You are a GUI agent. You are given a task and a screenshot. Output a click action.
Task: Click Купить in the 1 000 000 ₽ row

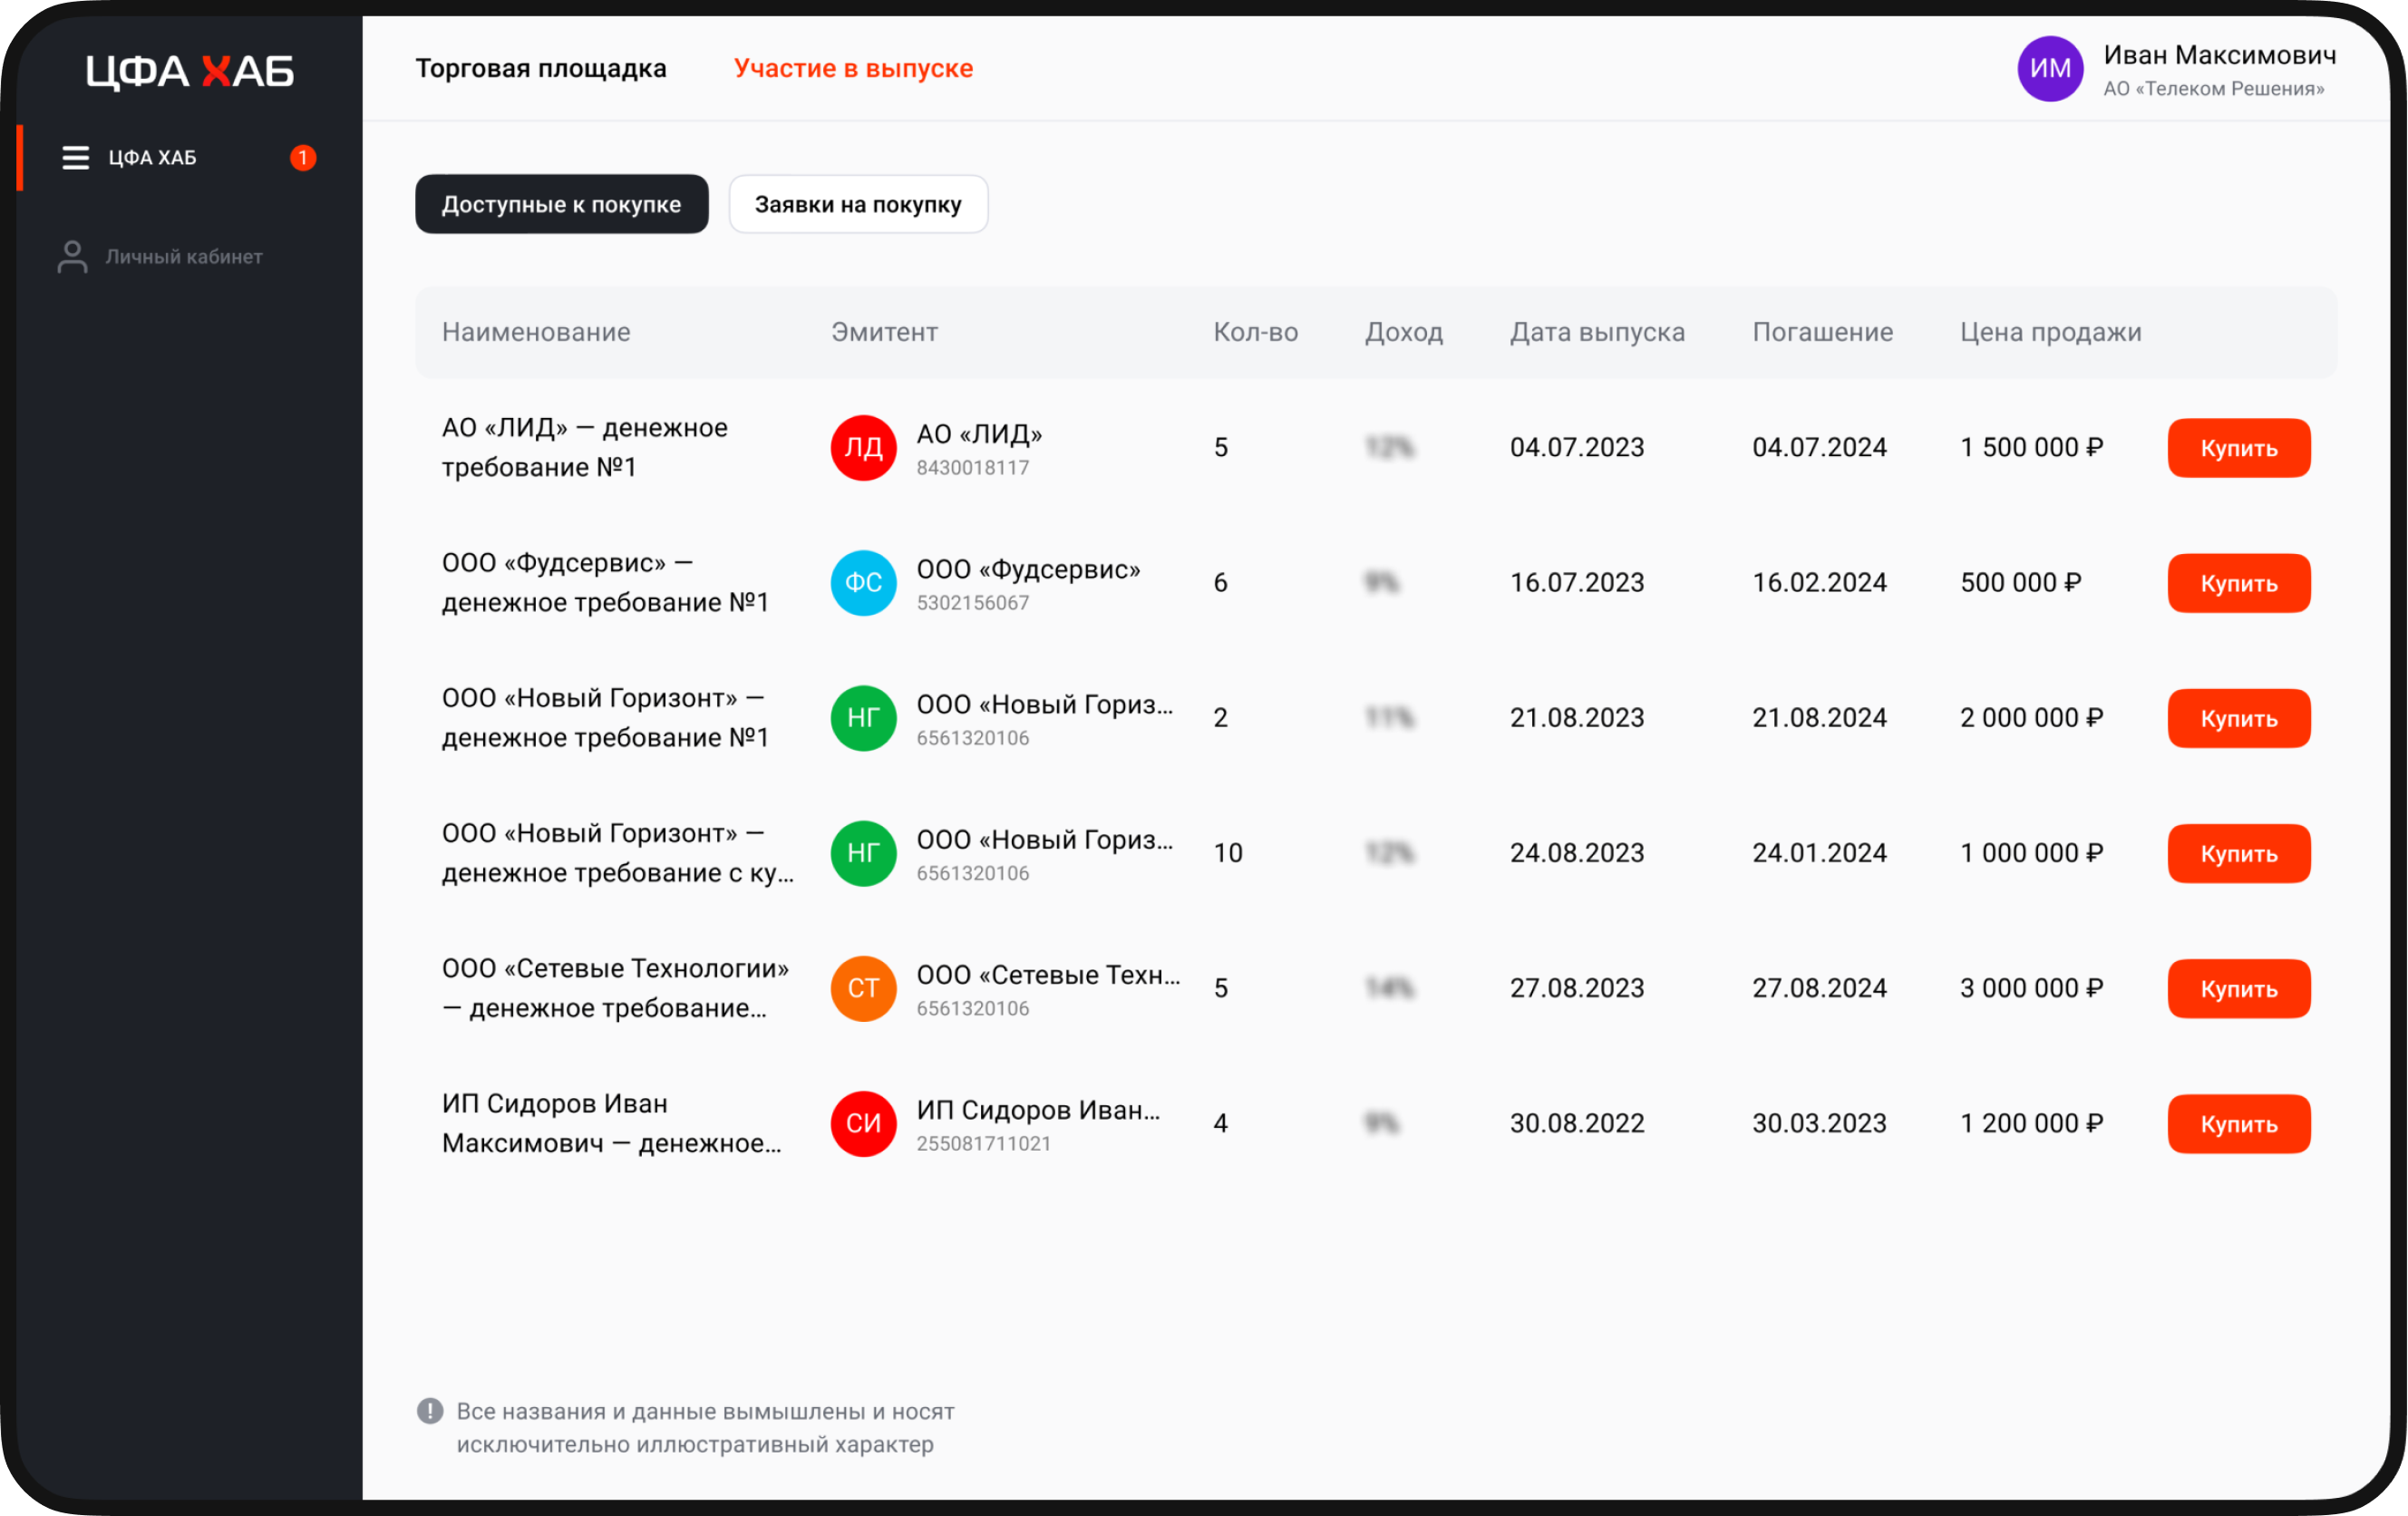[x=2239, y=853]
